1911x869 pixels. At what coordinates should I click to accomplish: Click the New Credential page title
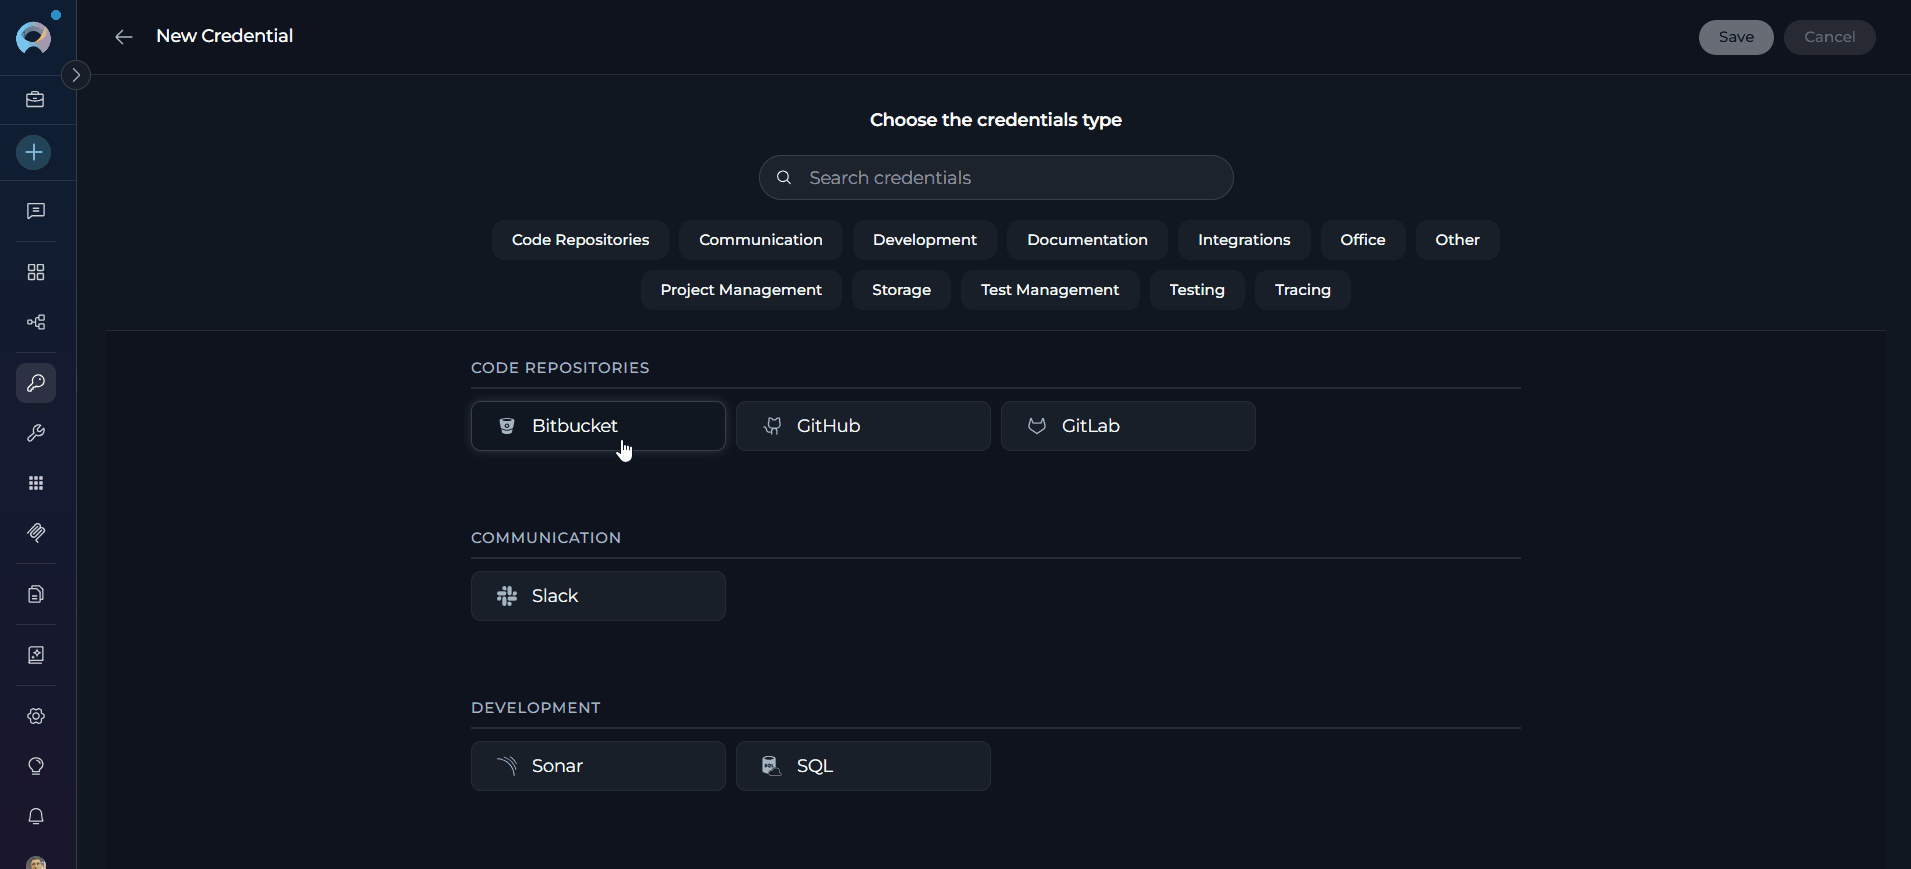(x=224, y=36)
